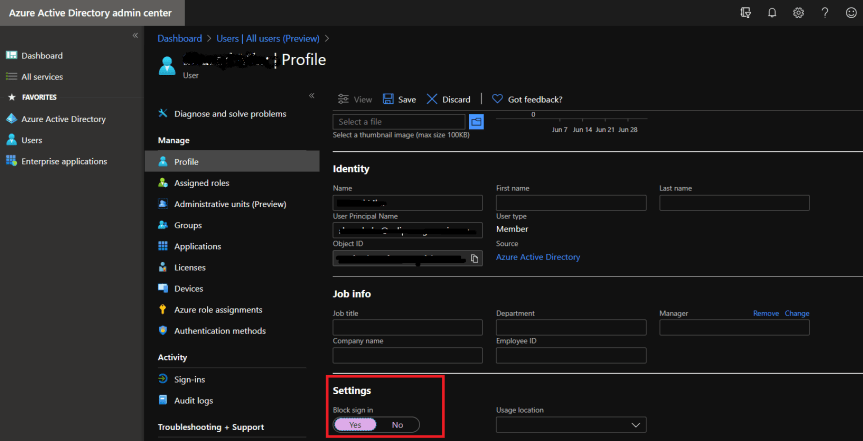Open the settings gear in top bar
Viewport: 863px width, 441px height.
click(x=798, y=12)
